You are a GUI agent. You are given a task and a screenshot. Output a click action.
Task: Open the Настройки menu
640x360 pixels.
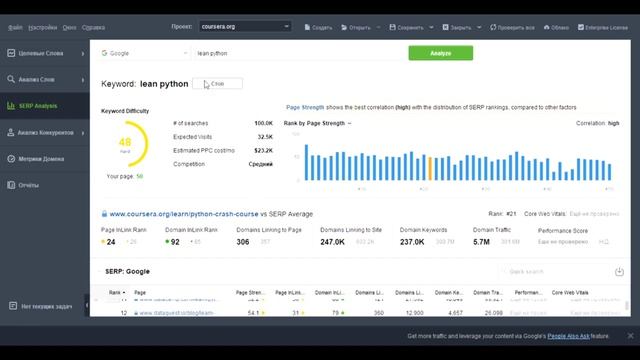[42, 27]
